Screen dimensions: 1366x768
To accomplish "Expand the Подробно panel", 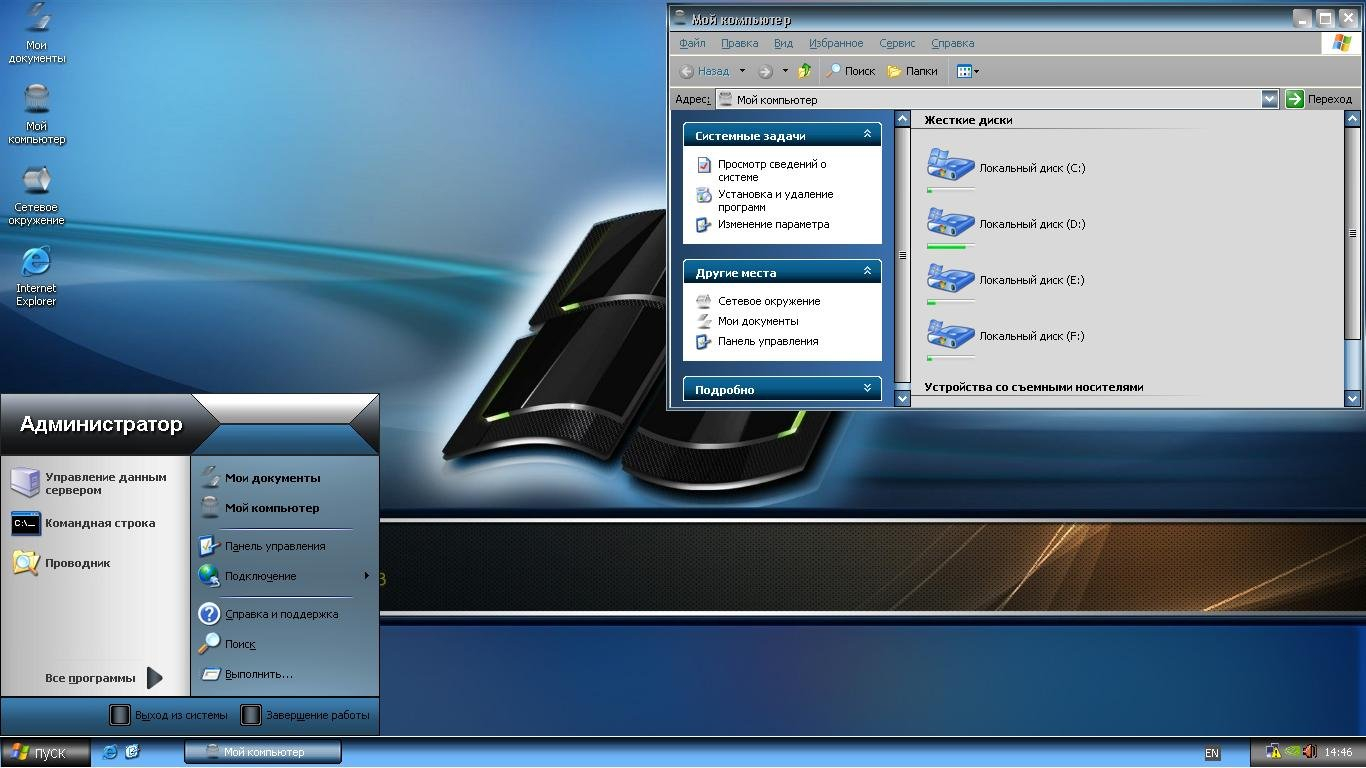I will pos(867,389).
